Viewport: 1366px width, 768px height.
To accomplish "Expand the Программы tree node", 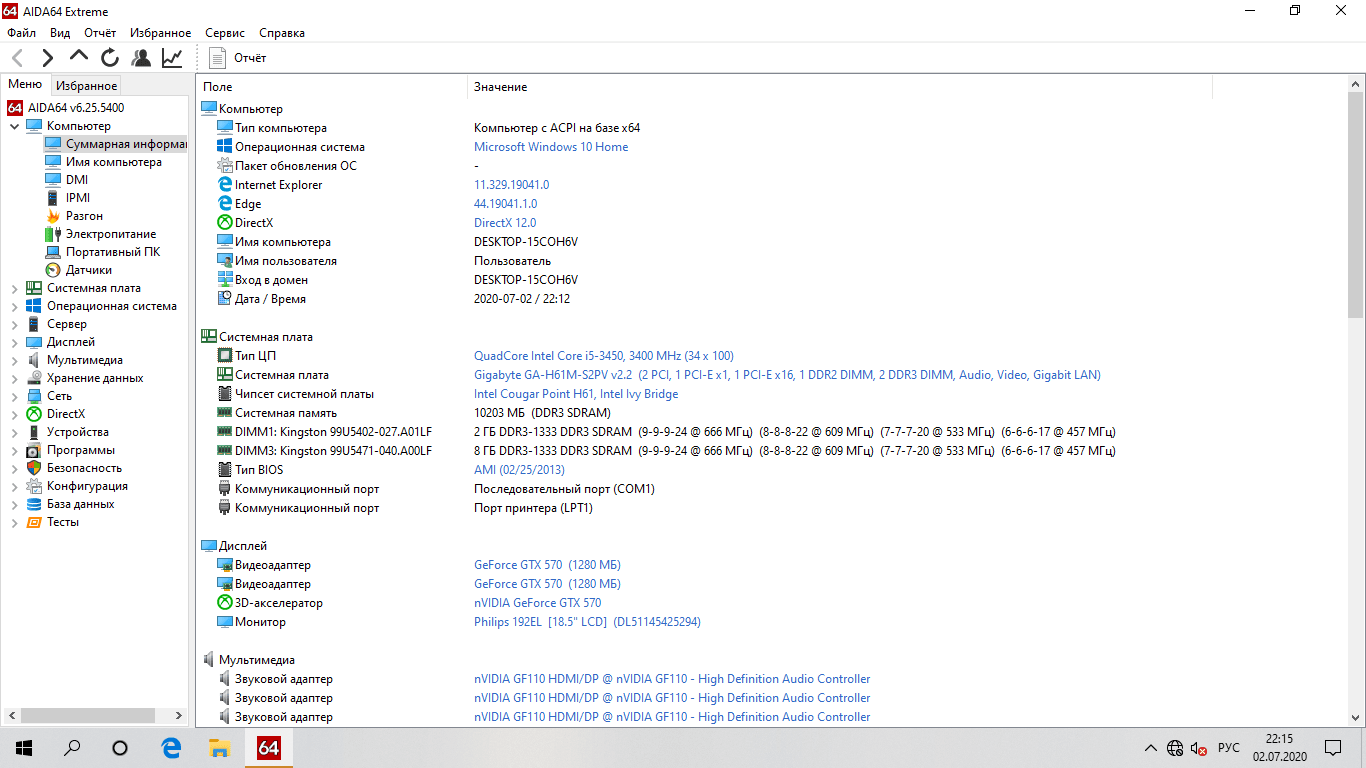I will (x=14, y=450).
